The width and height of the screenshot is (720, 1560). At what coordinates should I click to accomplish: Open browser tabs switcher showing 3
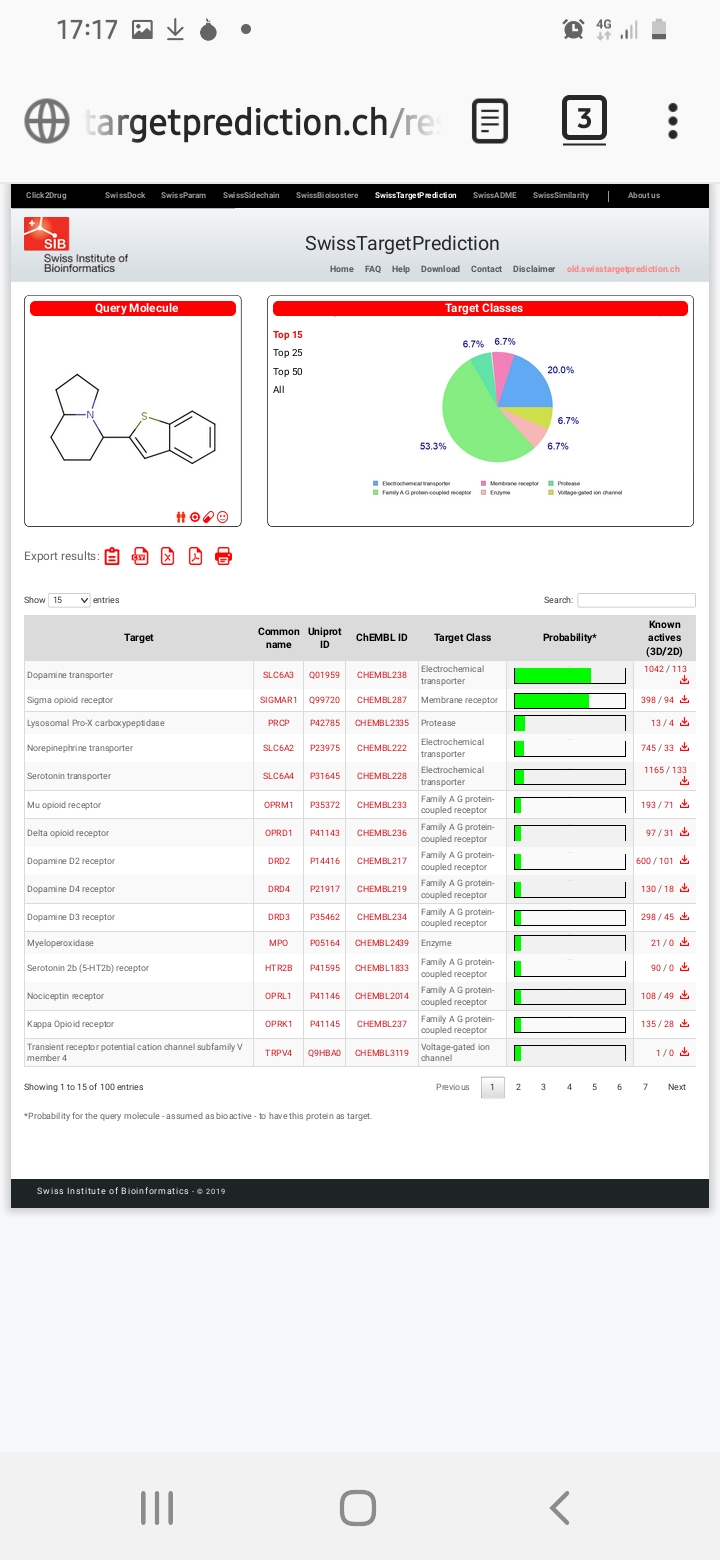[584, 121]
